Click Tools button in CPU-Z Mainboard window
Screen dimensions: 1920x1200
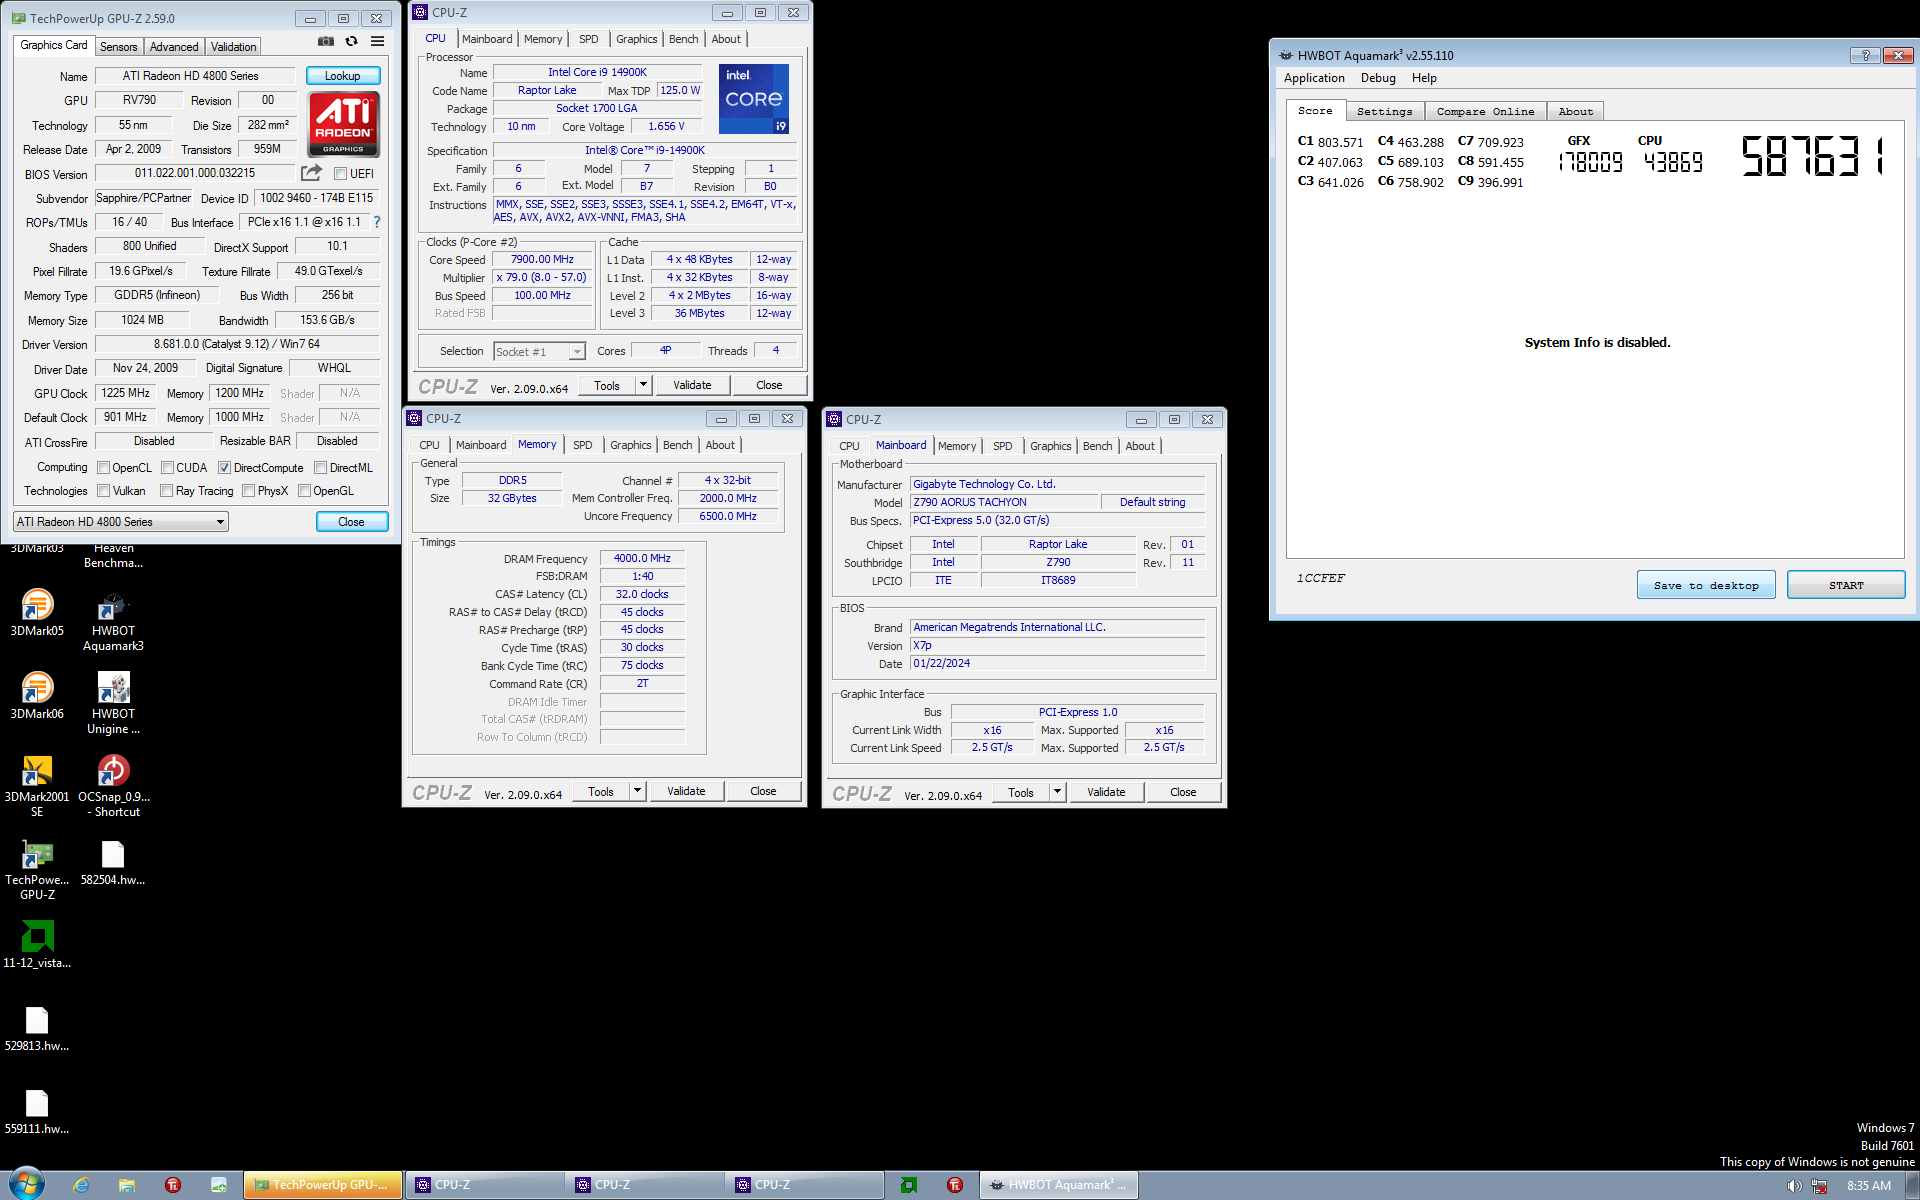(1021, 792)
